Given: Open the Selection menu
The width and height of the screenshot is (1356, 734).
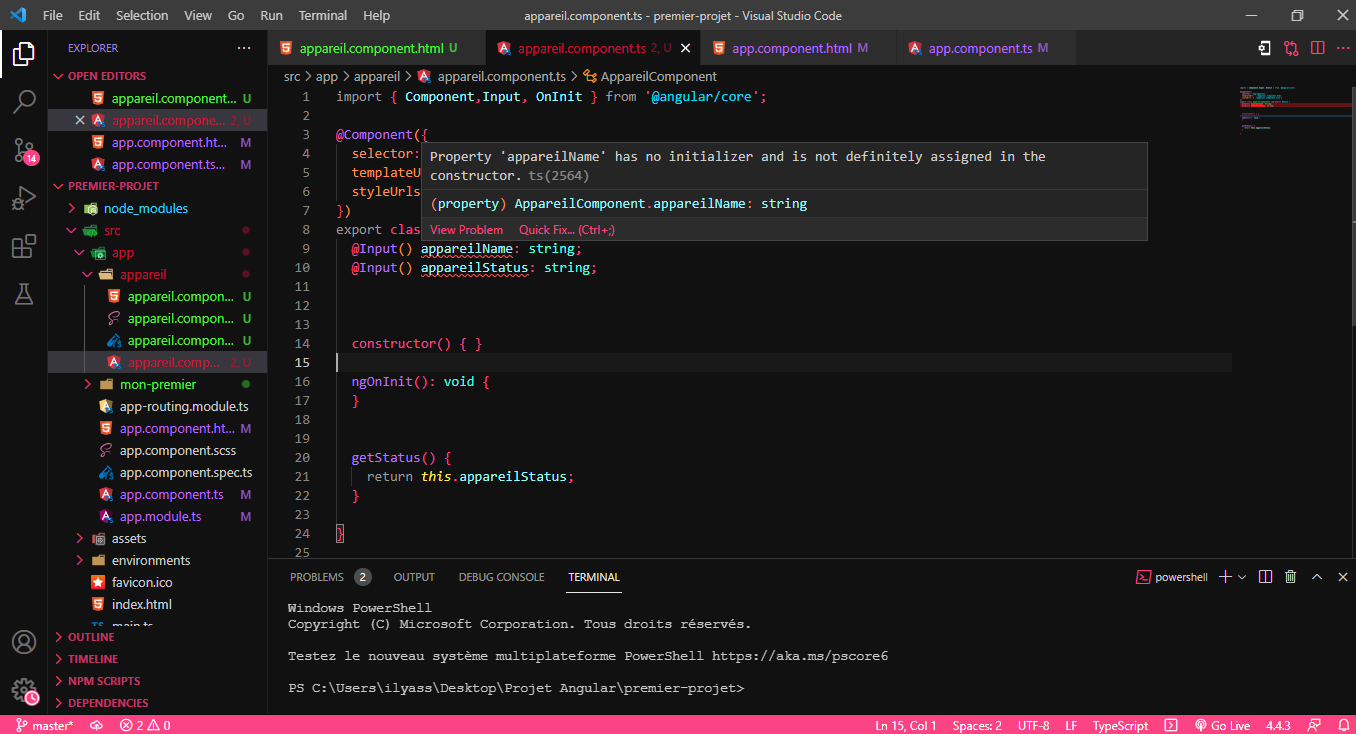Looking at the screenshot, I should pos(142,16).
